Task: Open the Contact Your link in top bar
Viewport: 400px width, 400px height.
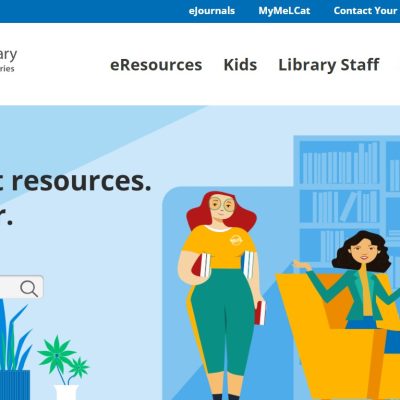Action: tap(366, 11)
